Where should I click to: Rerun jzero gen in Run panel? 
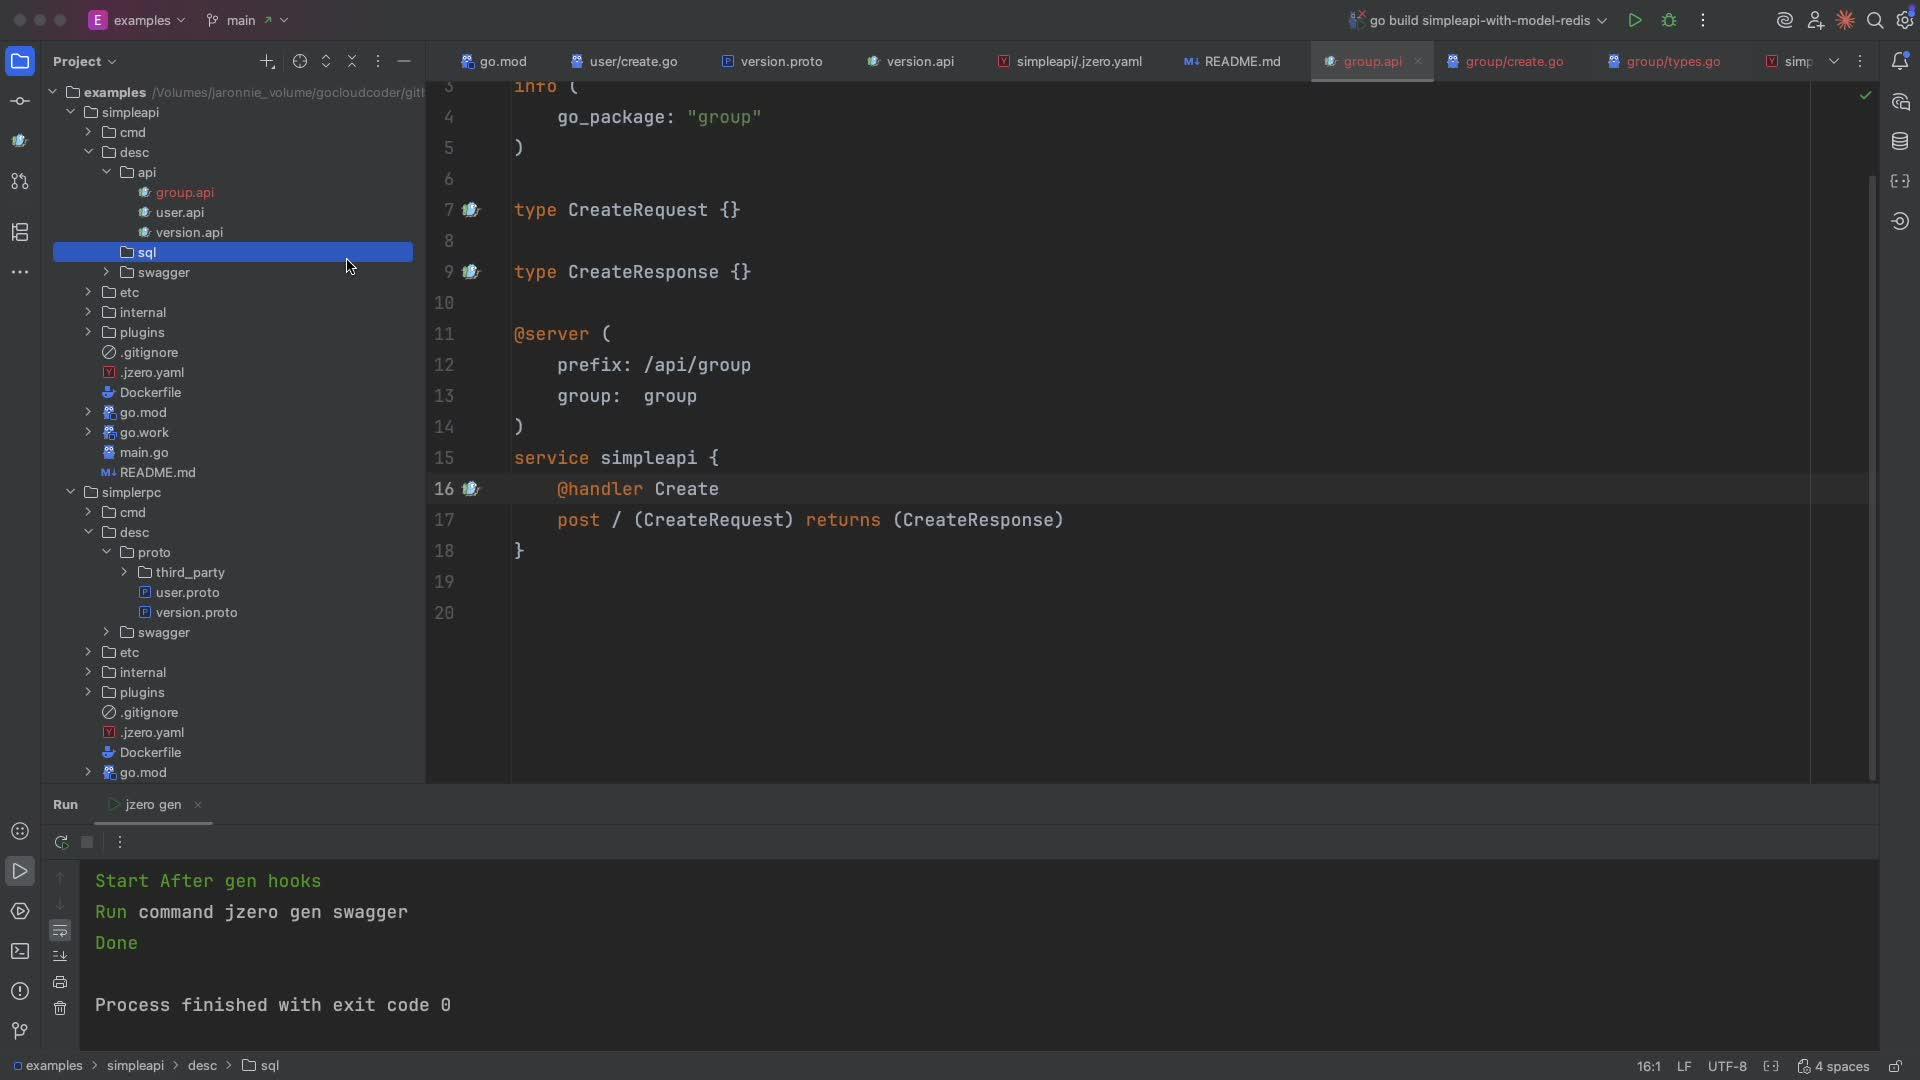pos(61,842)
